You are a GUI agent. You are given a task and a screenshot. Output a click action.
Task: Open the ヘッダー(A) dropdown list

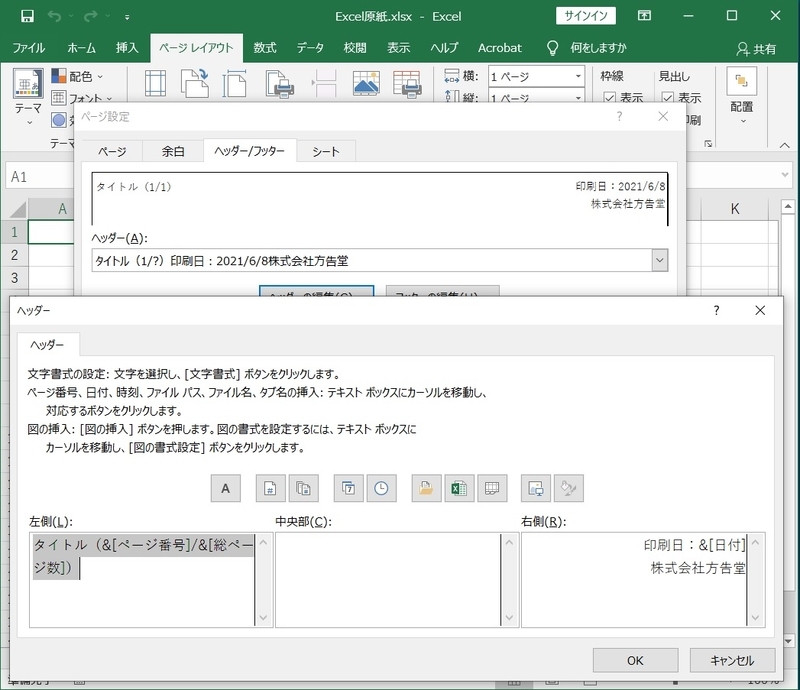pos(659,259)
